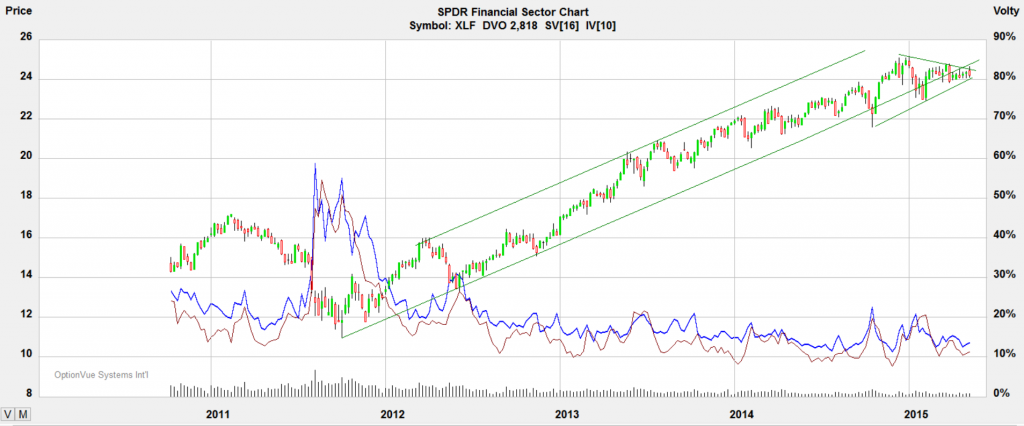Click the 90% volatility axis label
The image size is (1024, 426).
pyautogui.click(x=1004, y=37)
